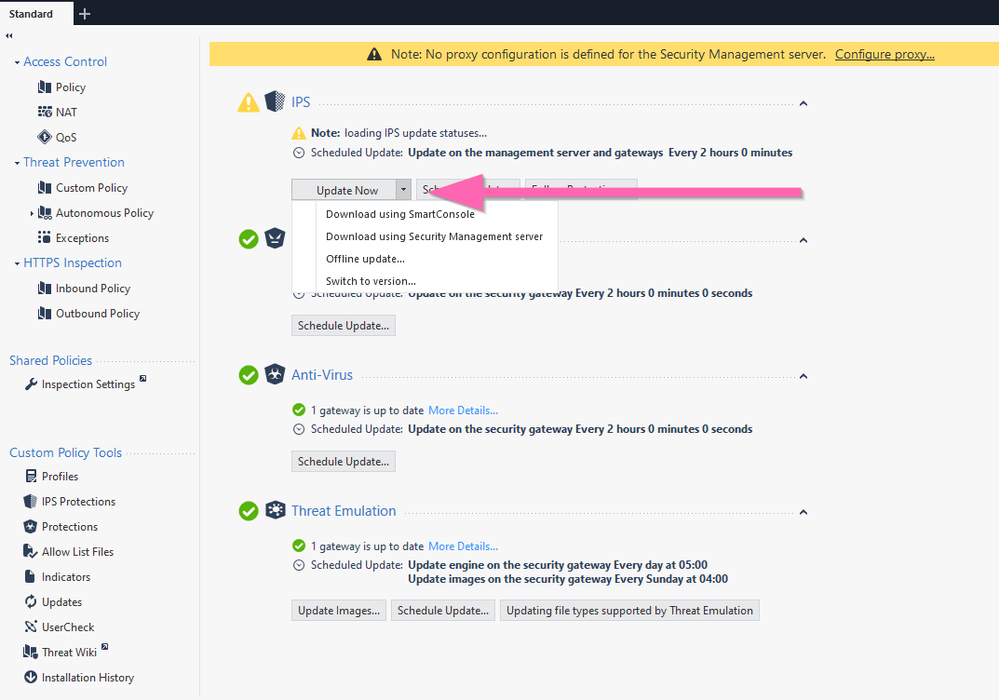This screenshot has width=999, height=700.
Task: Open Anti-Virus More Details... link
Action: pos(463,410)
